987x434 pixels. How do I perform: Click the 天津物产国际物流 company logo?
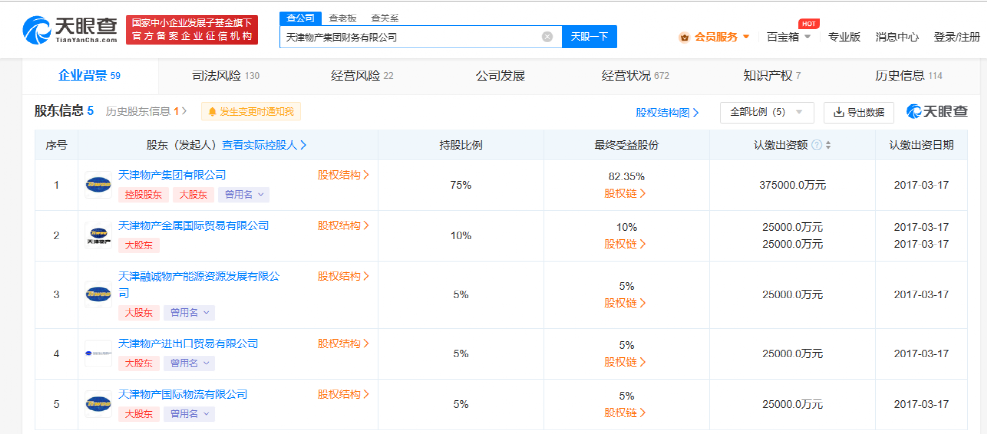(98, 404)
